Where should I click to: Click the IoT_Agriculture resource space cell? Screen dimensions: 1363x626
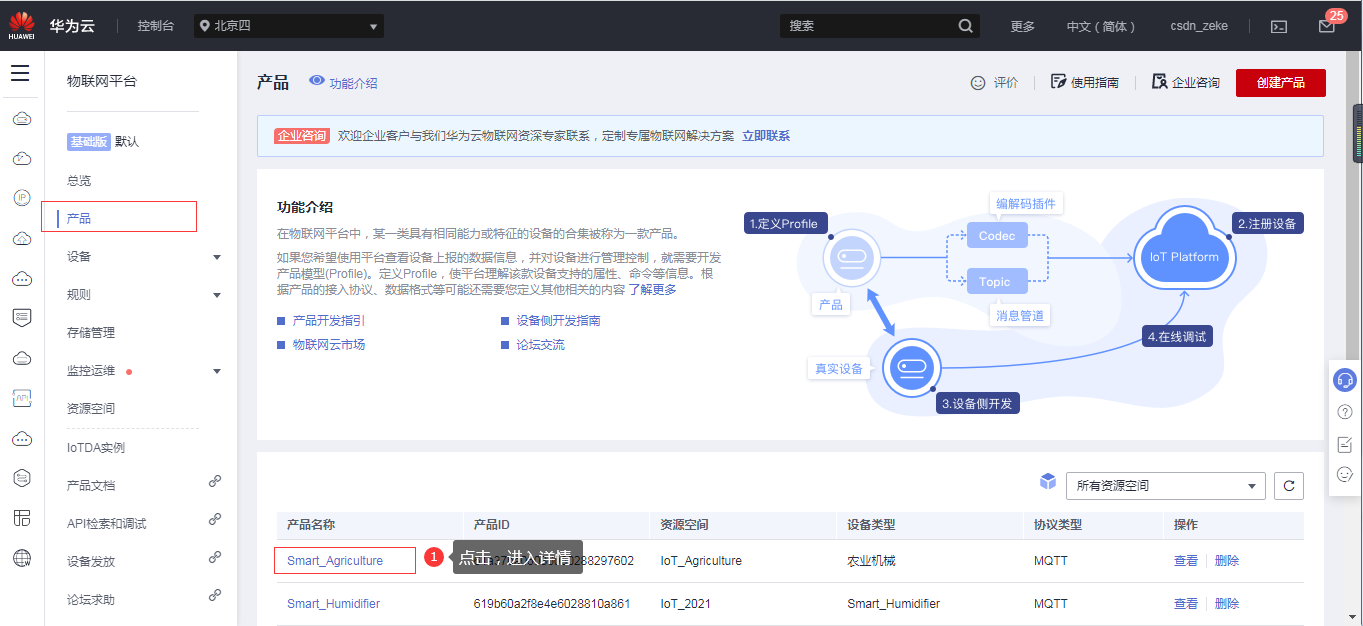point(701,561)
